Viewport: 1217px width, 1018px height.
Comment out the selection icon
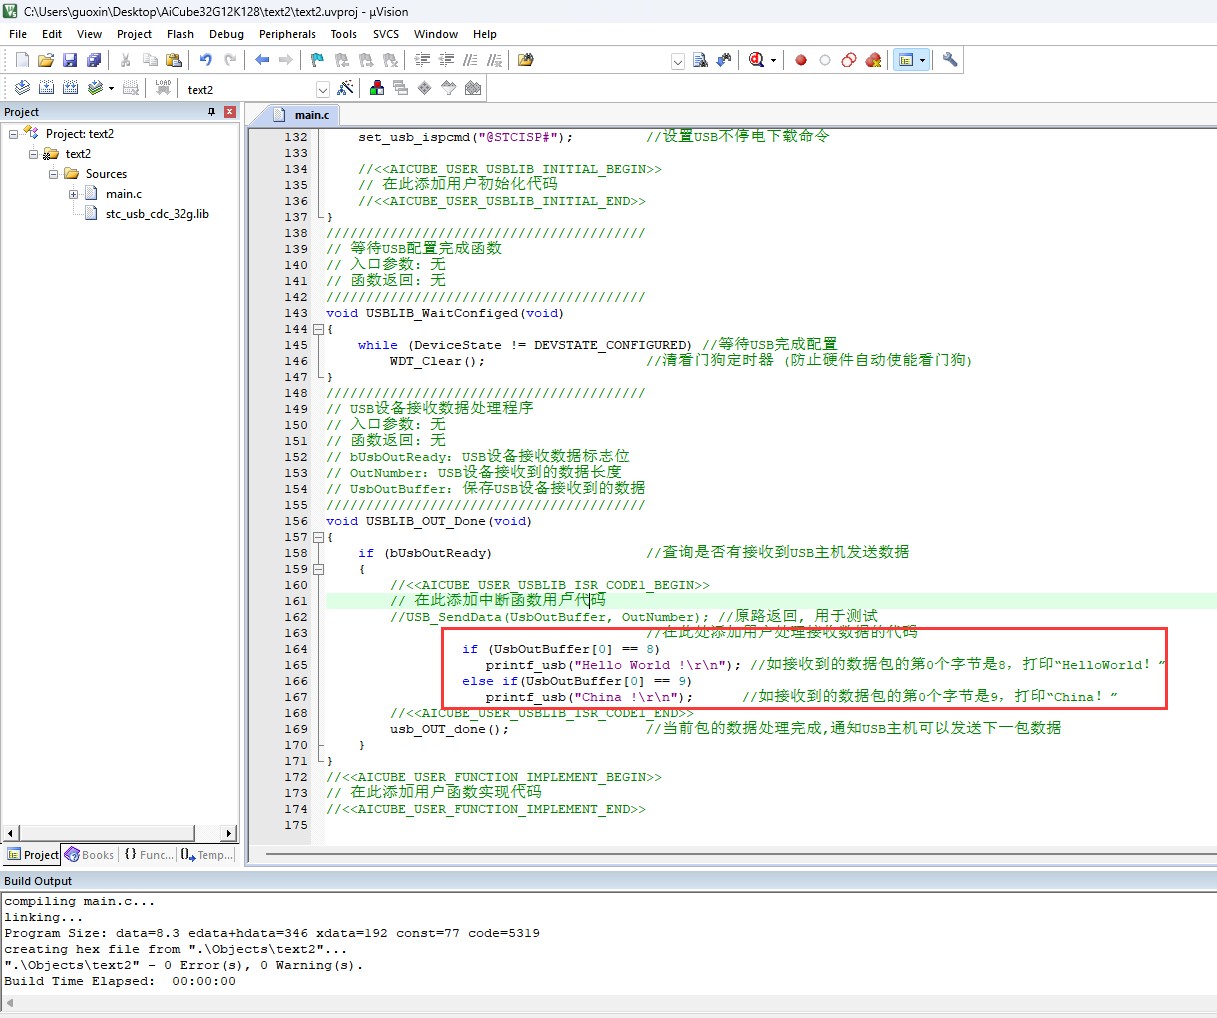pos(471,60)
